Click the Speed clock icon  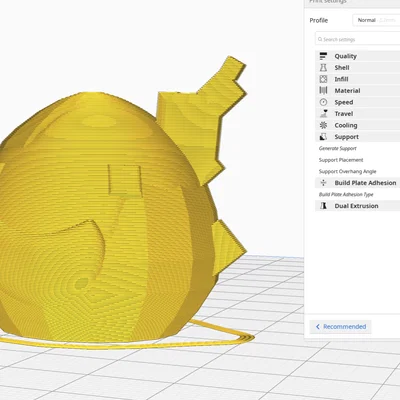[x=323, y=102]
